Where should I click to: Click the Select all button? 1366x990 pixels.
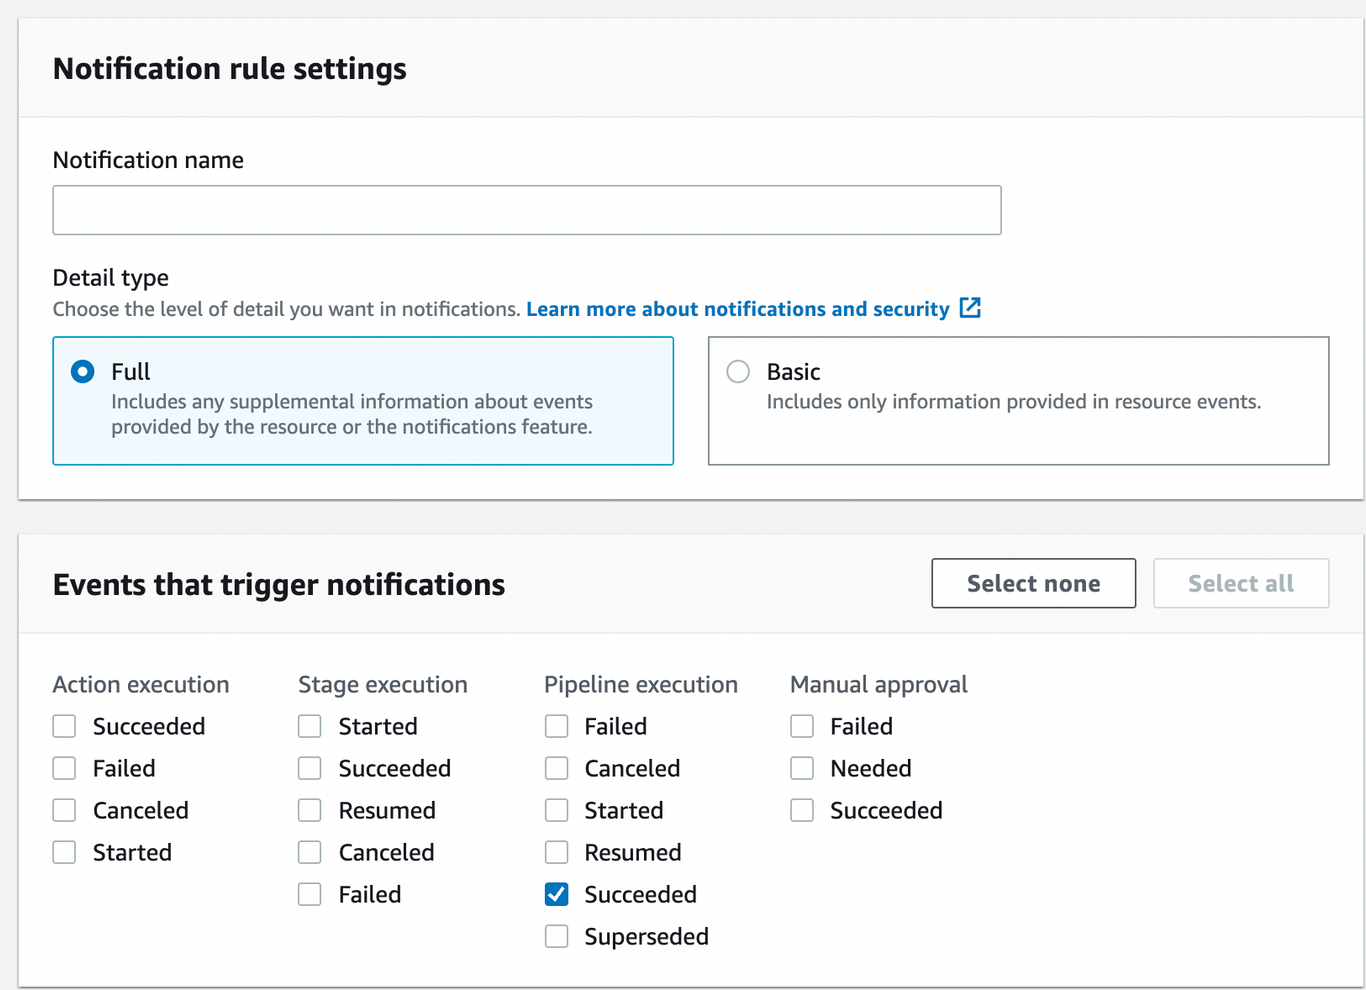1240,583
